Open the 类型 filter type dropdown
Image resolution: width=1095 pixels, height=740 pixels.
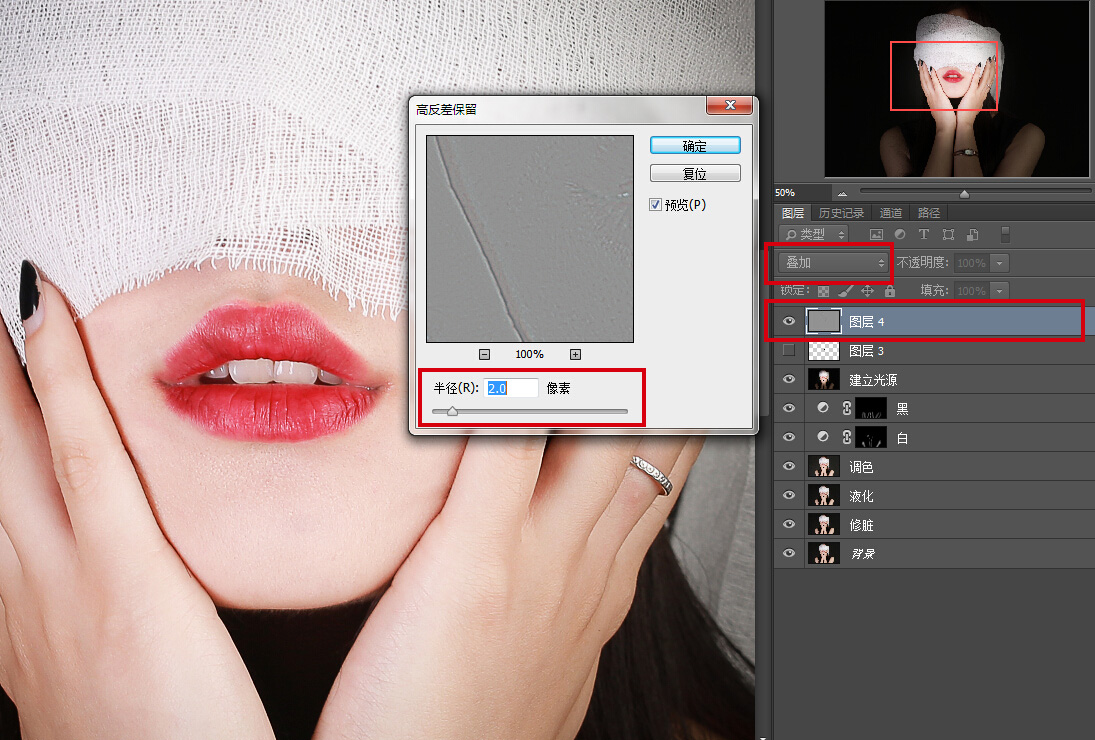click(814, 235)
